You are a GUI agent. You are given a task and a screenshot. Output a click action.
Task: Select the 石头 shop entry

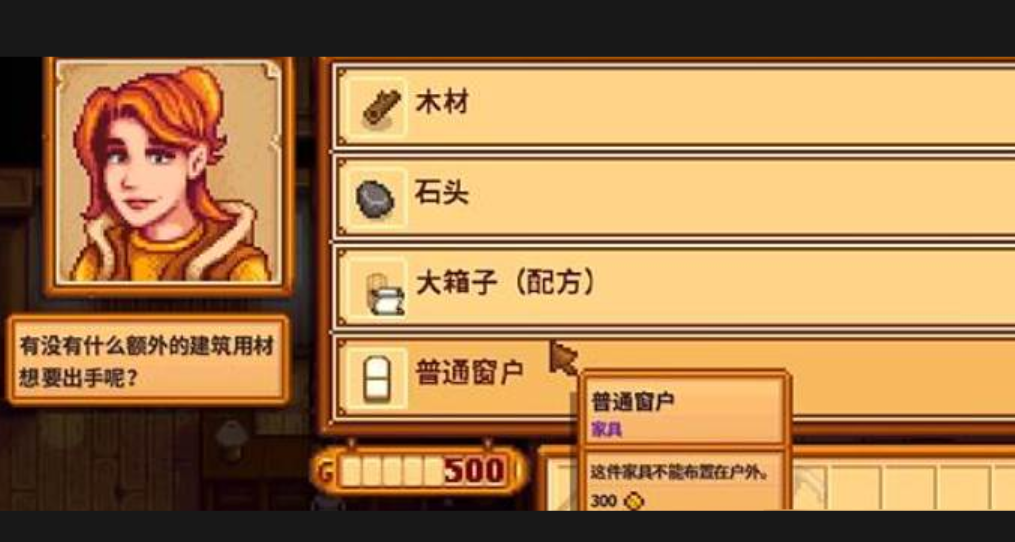click(x=675, y=198)
